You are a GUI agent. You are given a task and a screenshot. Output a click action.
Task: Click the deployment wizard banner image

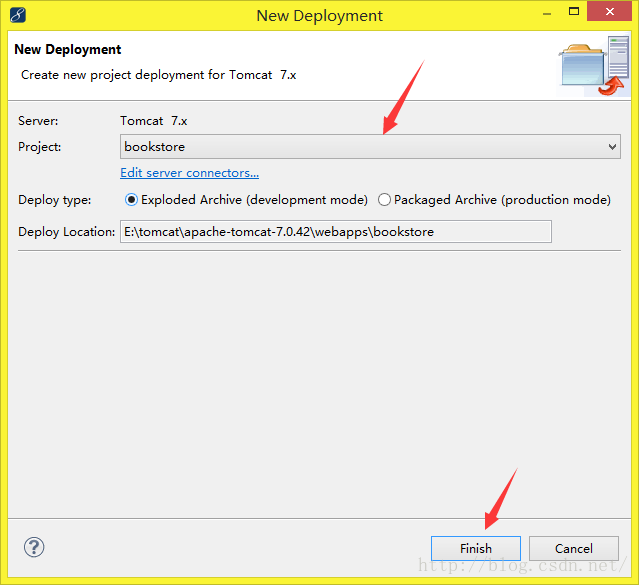click(593, 66)
